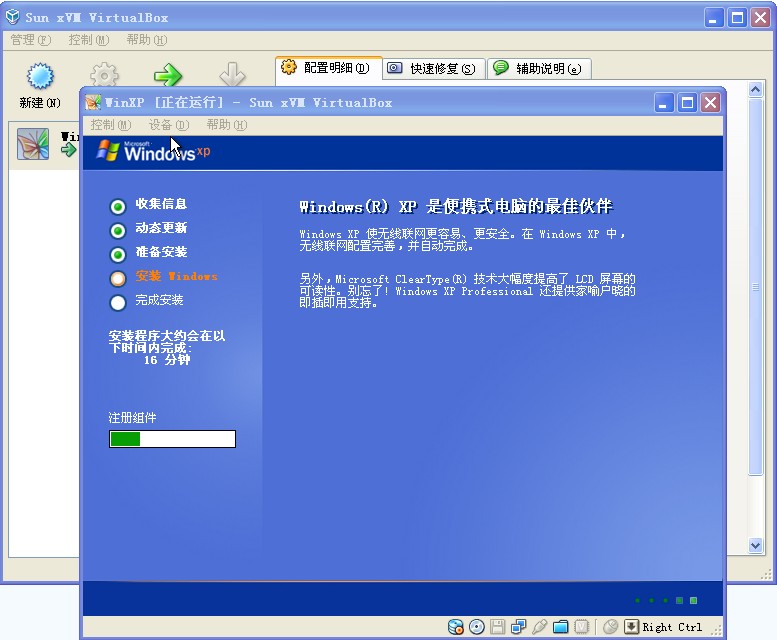Screen dimensions: 777x640
Task: Click the resize grip of the WinXP window
Action: 716,630
